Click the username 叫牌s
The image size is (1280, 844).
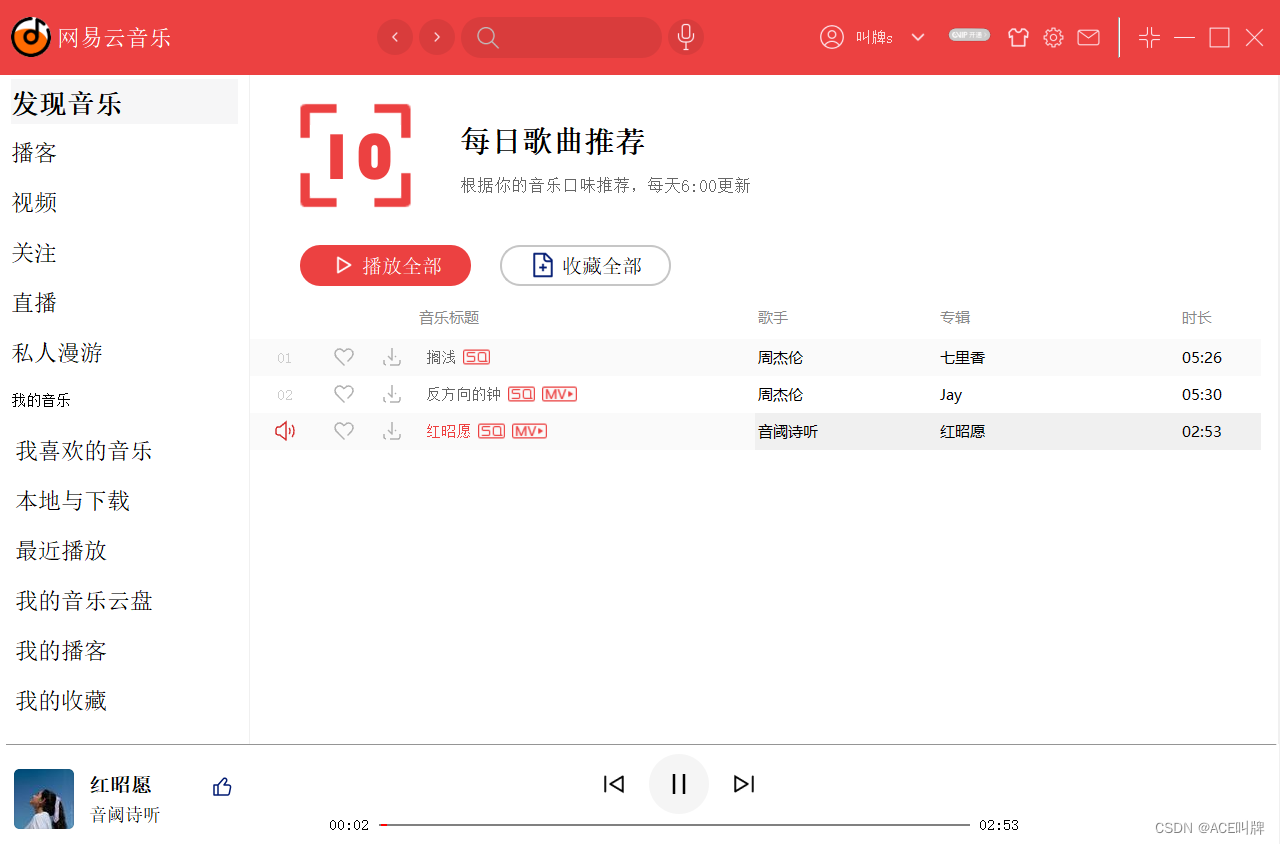pos(874,37)
